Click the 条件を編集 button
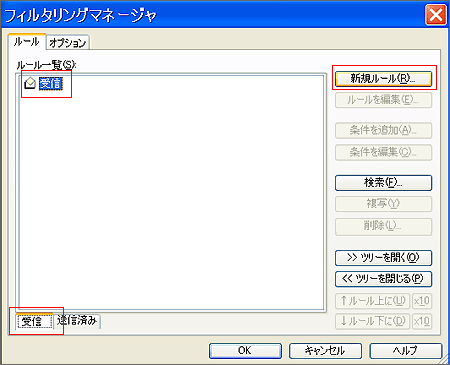The image size is (450, 365). 383,152
